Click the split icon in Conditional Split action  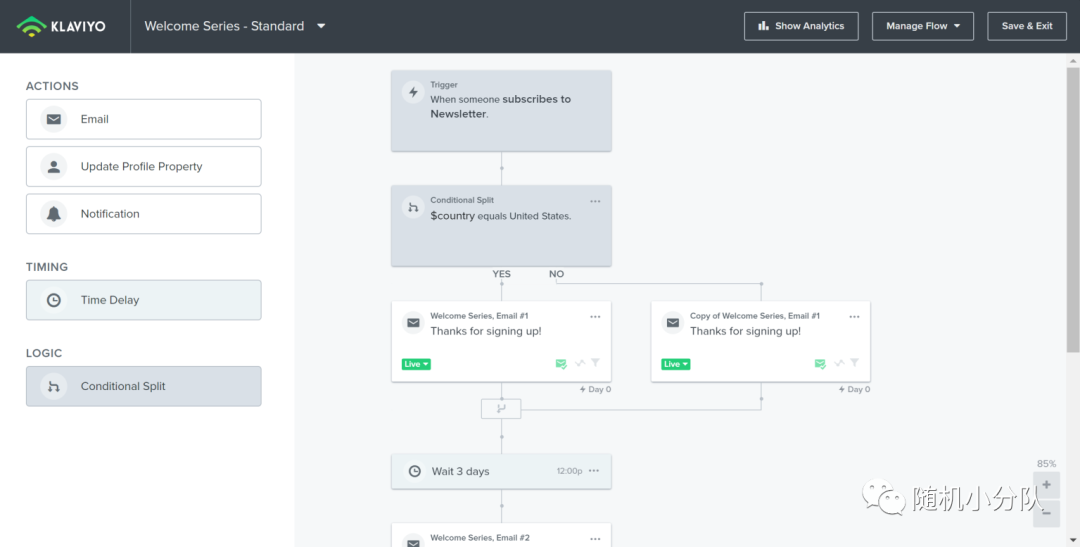[x=54, y=386]
